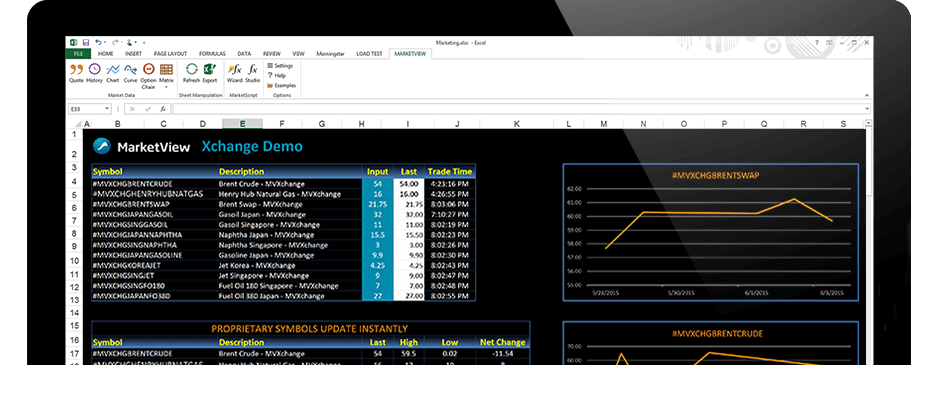Click the Excel application icon
The width and height of the screenshot is (940, 400).
point(73,43)
